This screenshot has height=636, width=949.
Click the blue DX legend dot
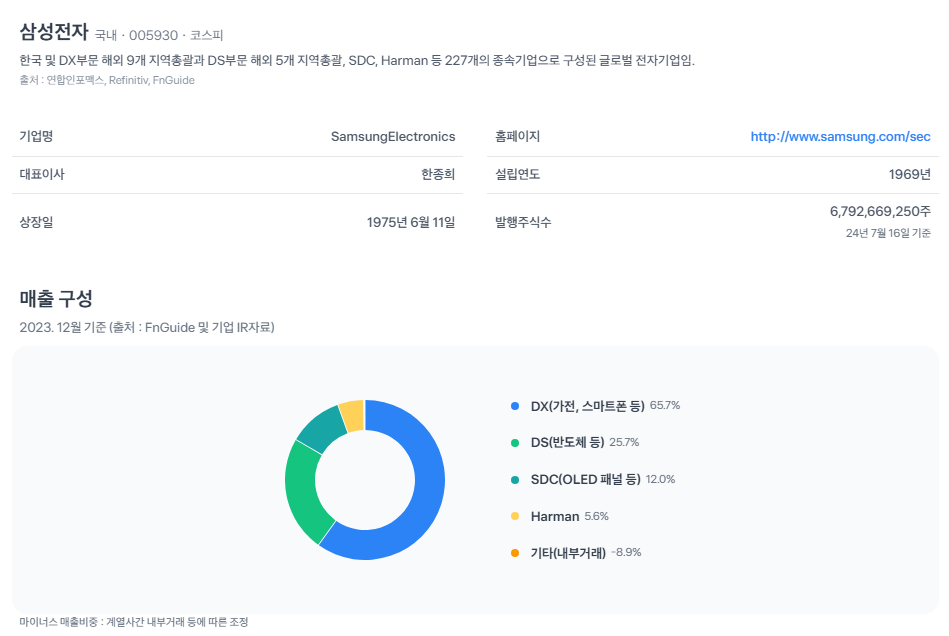click(x=515, y=406)
